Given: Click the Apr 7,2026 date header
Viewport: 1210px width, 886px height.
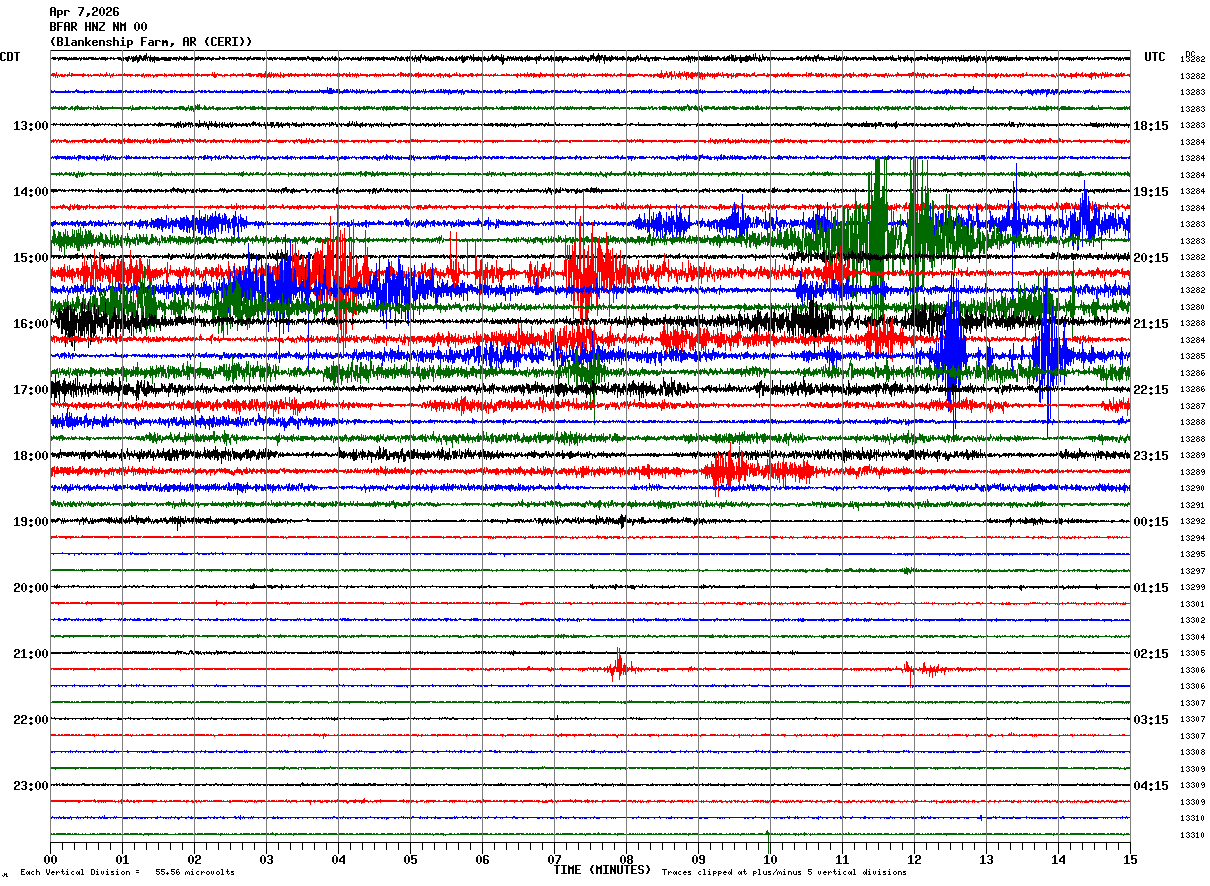Looking at the screenshot, I should [84, 12].
